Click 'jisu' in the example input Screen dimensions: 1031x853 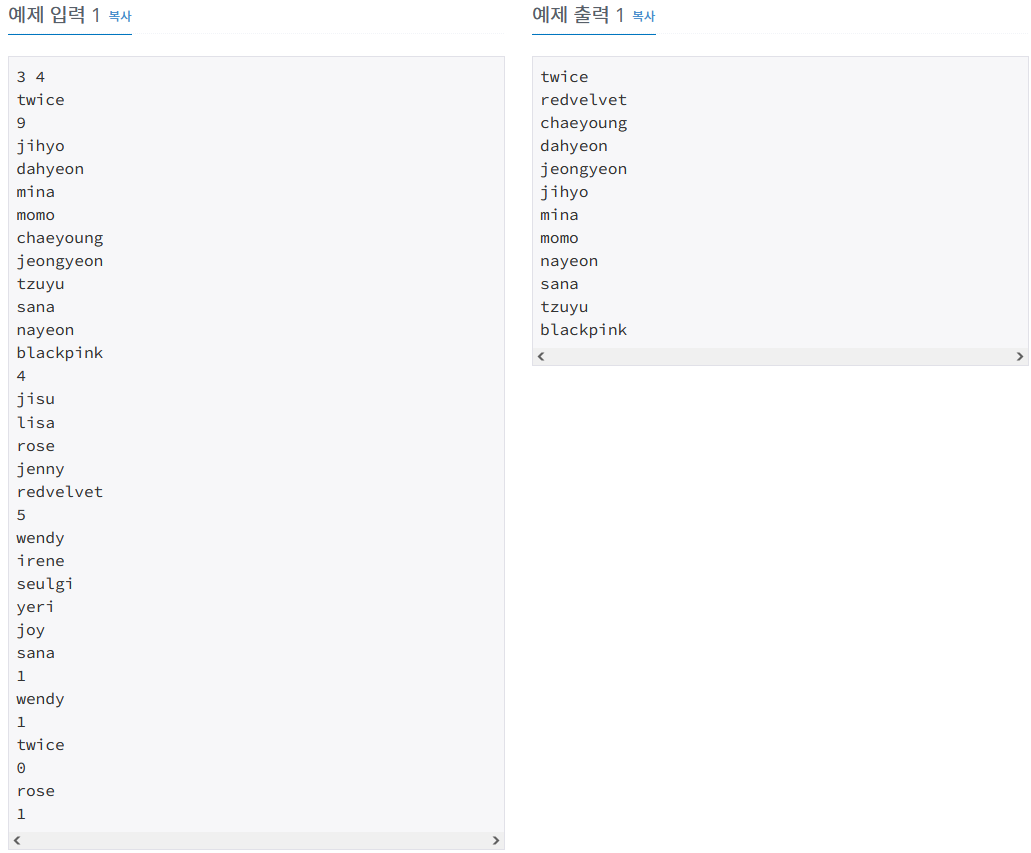click(x=36, y=399)
